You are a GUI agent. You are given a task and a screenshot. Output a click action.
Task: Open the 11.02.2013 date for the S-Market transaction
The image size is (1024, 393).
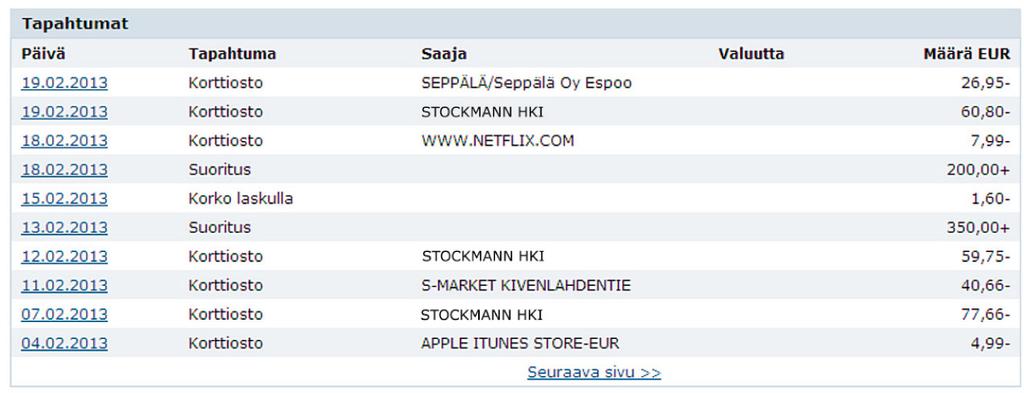click(65, 285)
